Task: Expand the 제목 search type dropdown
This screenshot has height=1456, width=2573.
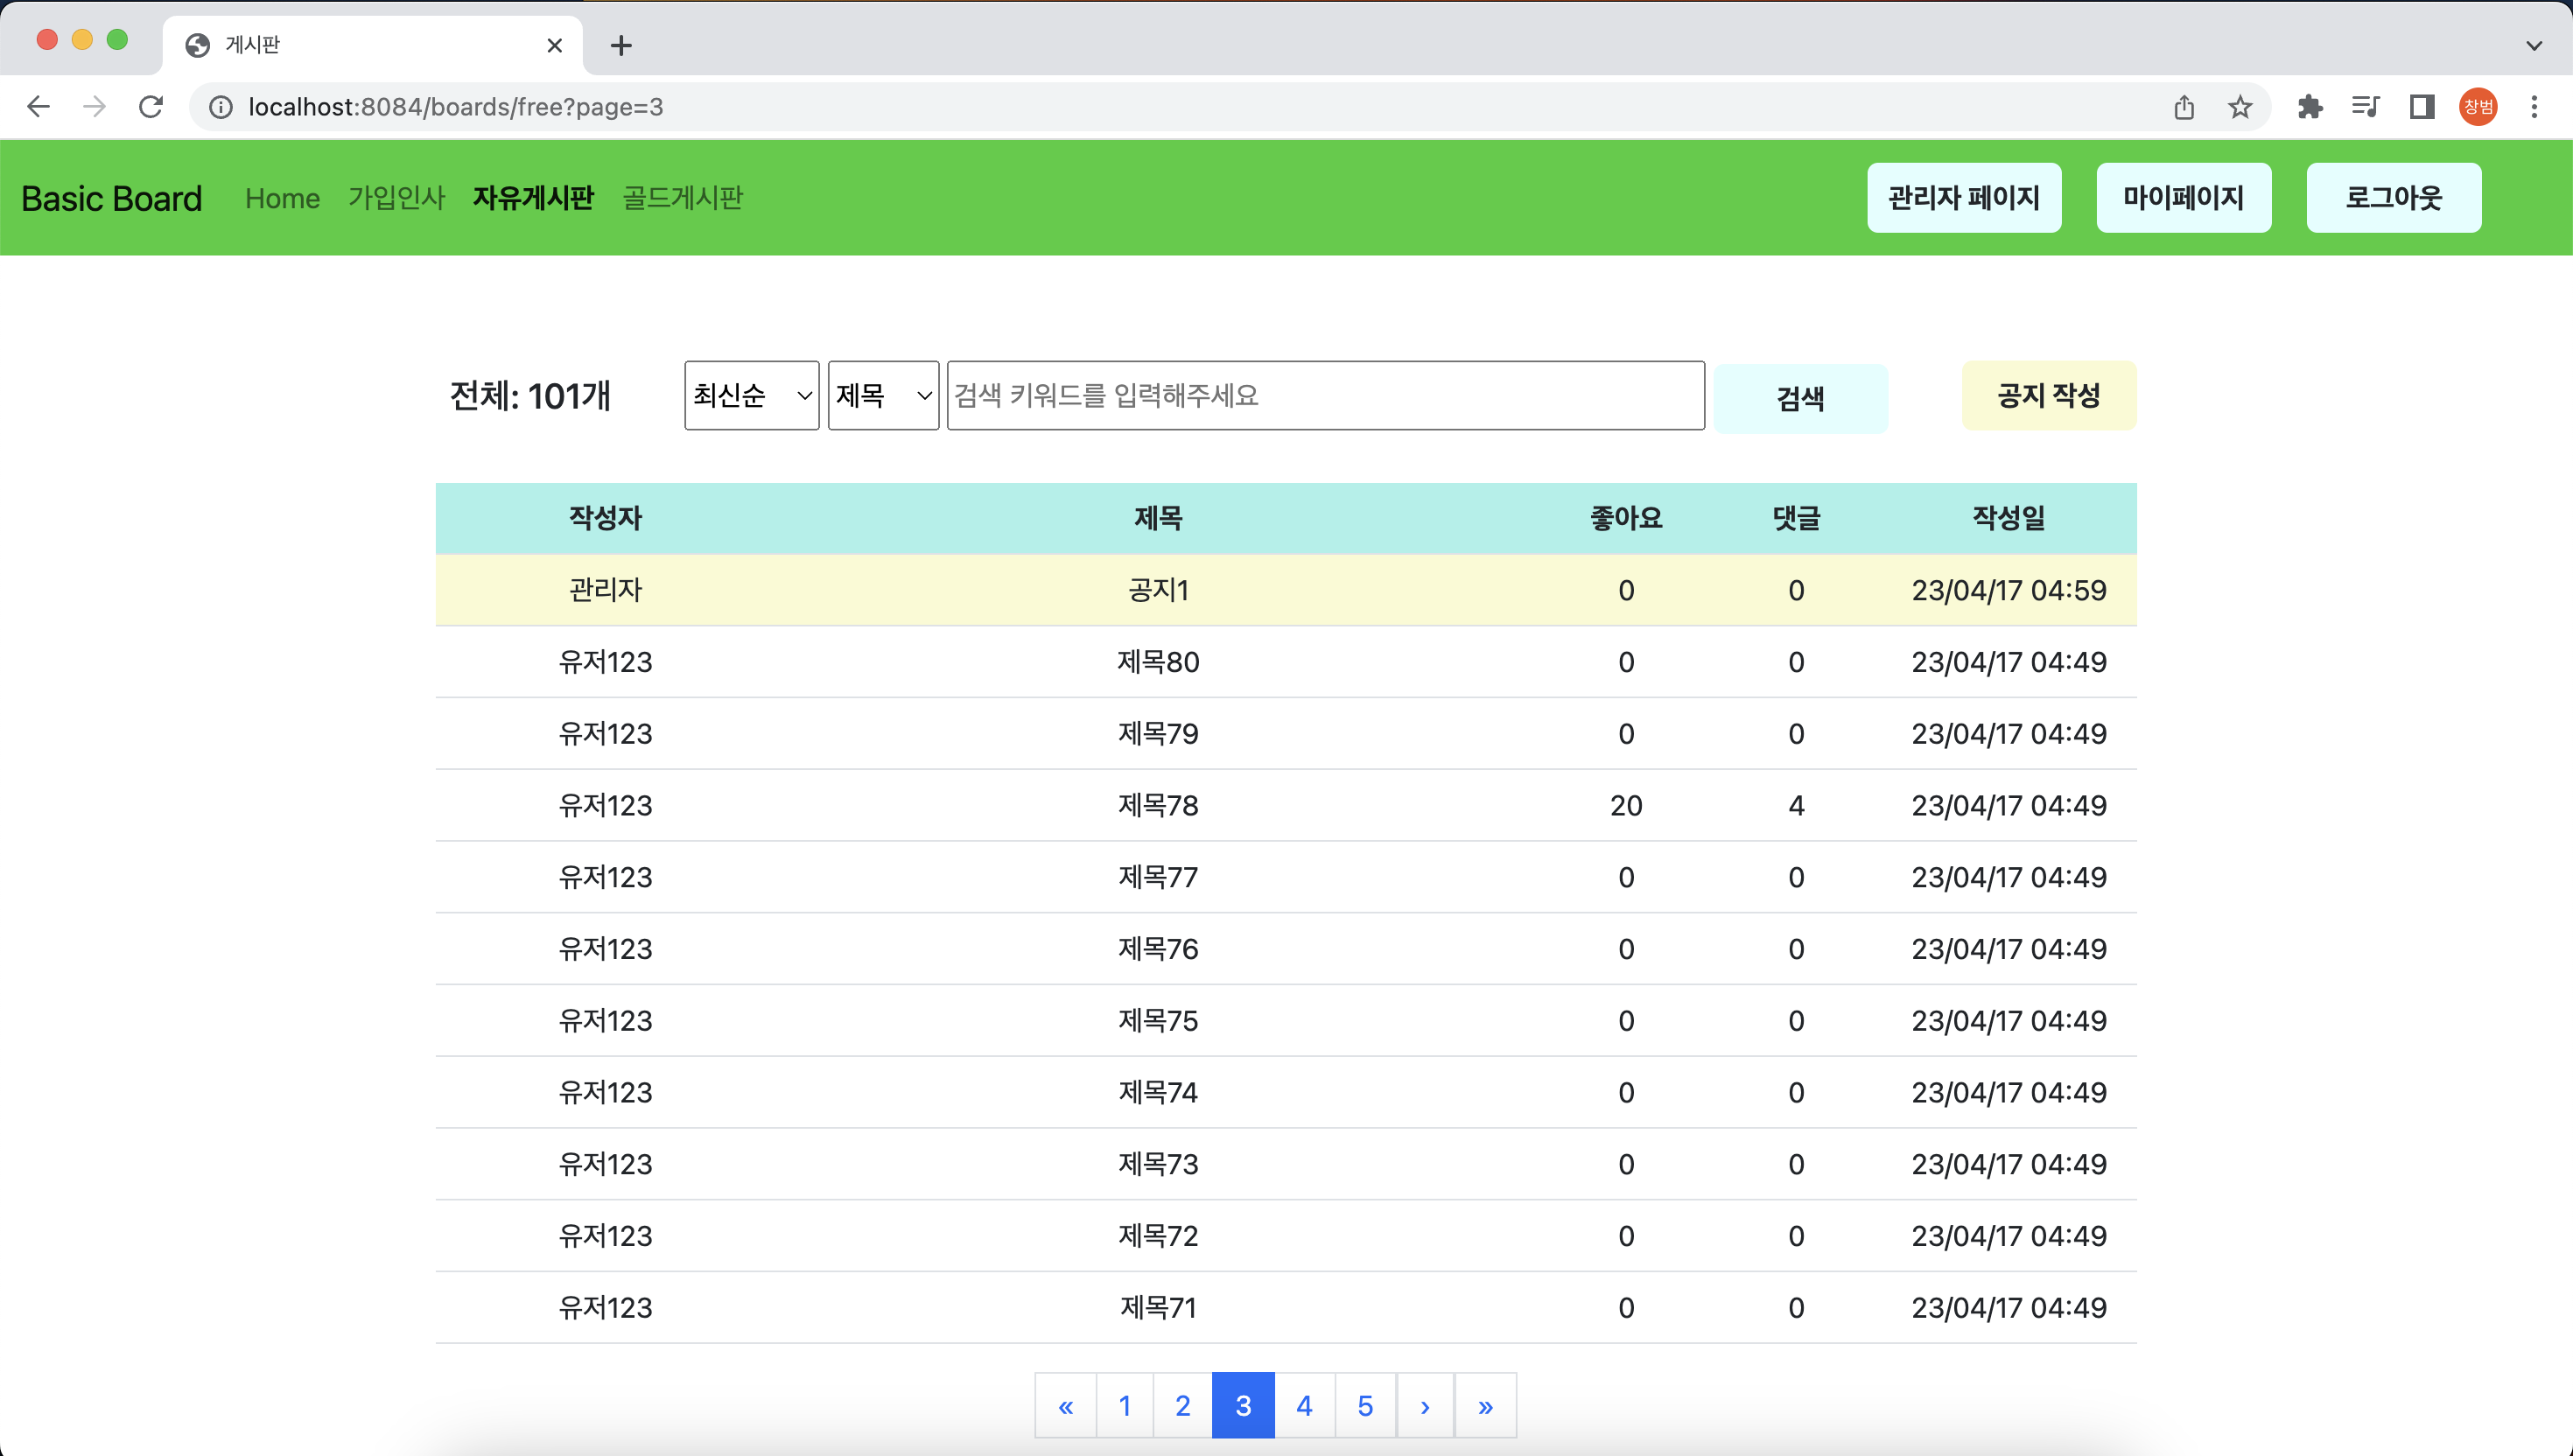Action: tap(883, 396)
